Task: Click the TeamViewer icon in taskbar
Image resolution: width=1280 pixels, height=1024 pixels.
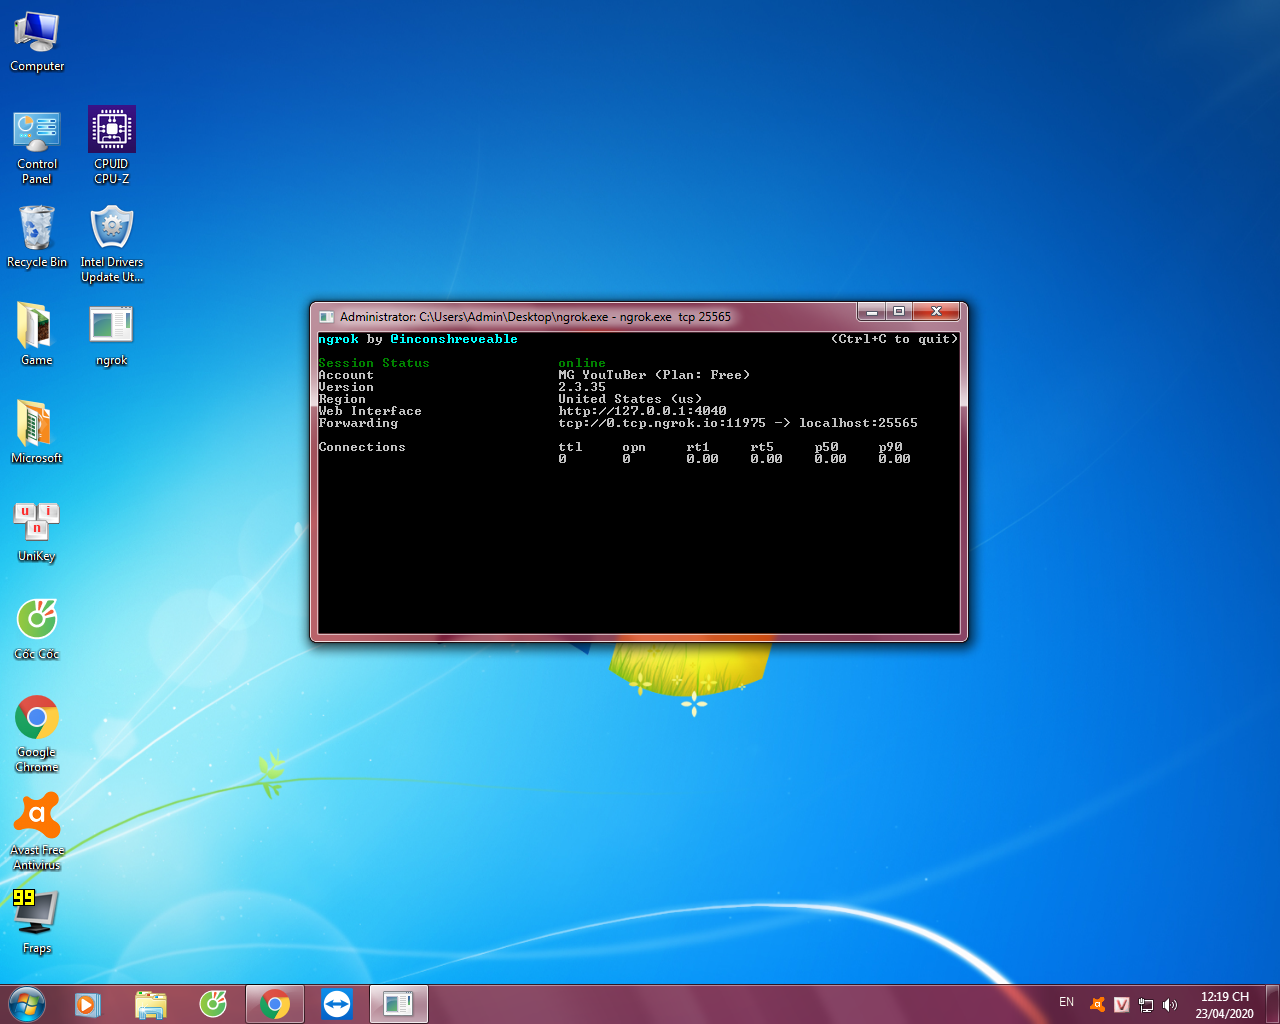Action: pyautogui.click(x=337, y=1004)
